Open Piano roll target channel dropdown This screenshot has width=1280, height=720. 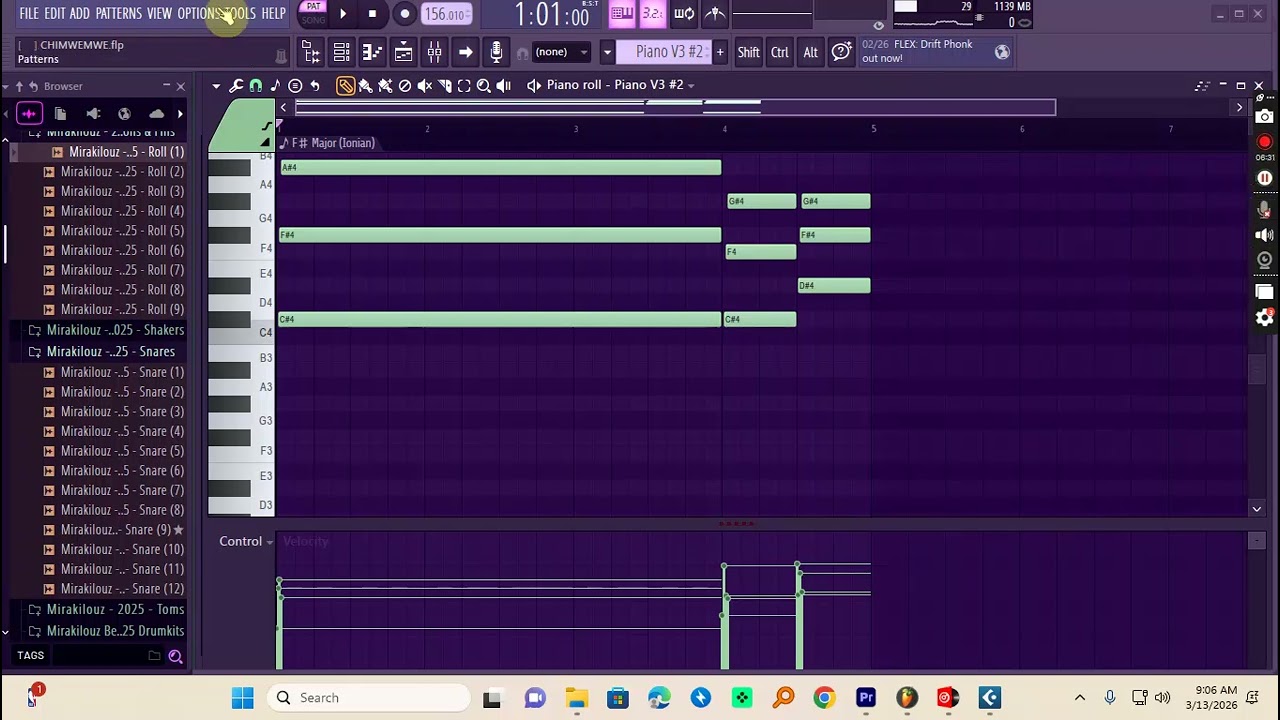click(690, 86)
